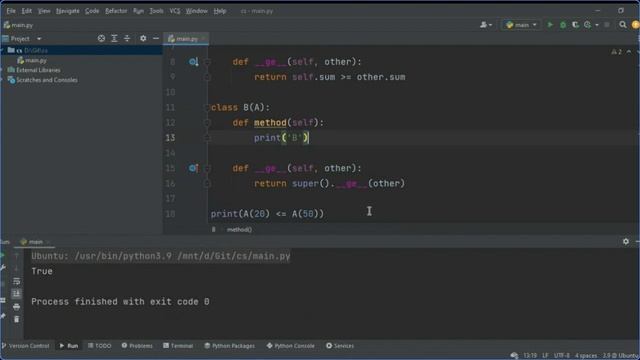The height and width of the screenshot is (360, 640).
Task: Expand all in Project panel
Action: point(114,38)
